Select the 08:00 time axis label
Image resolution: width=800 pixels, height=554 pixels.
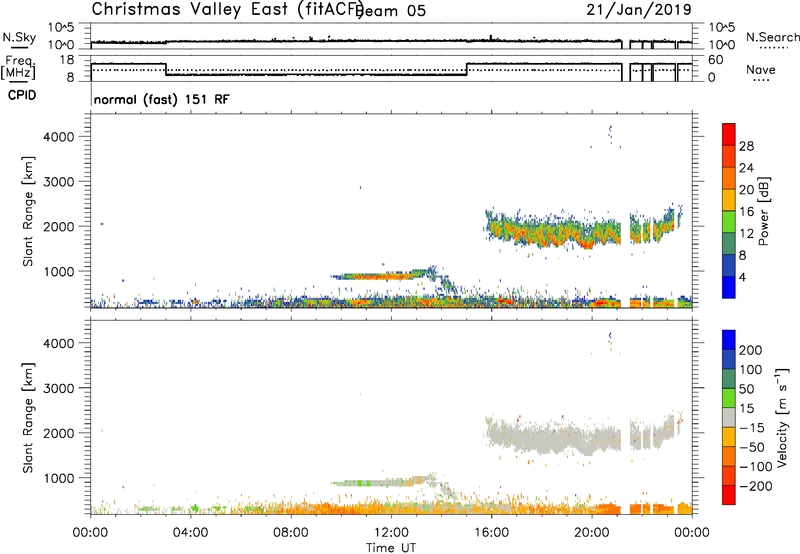click(x=291, y=533)
